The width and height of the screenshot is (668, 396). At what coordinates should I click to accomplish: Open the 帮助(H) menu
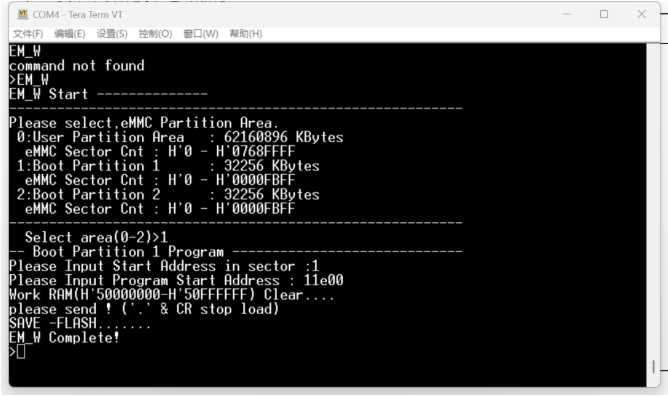(246, 34)
